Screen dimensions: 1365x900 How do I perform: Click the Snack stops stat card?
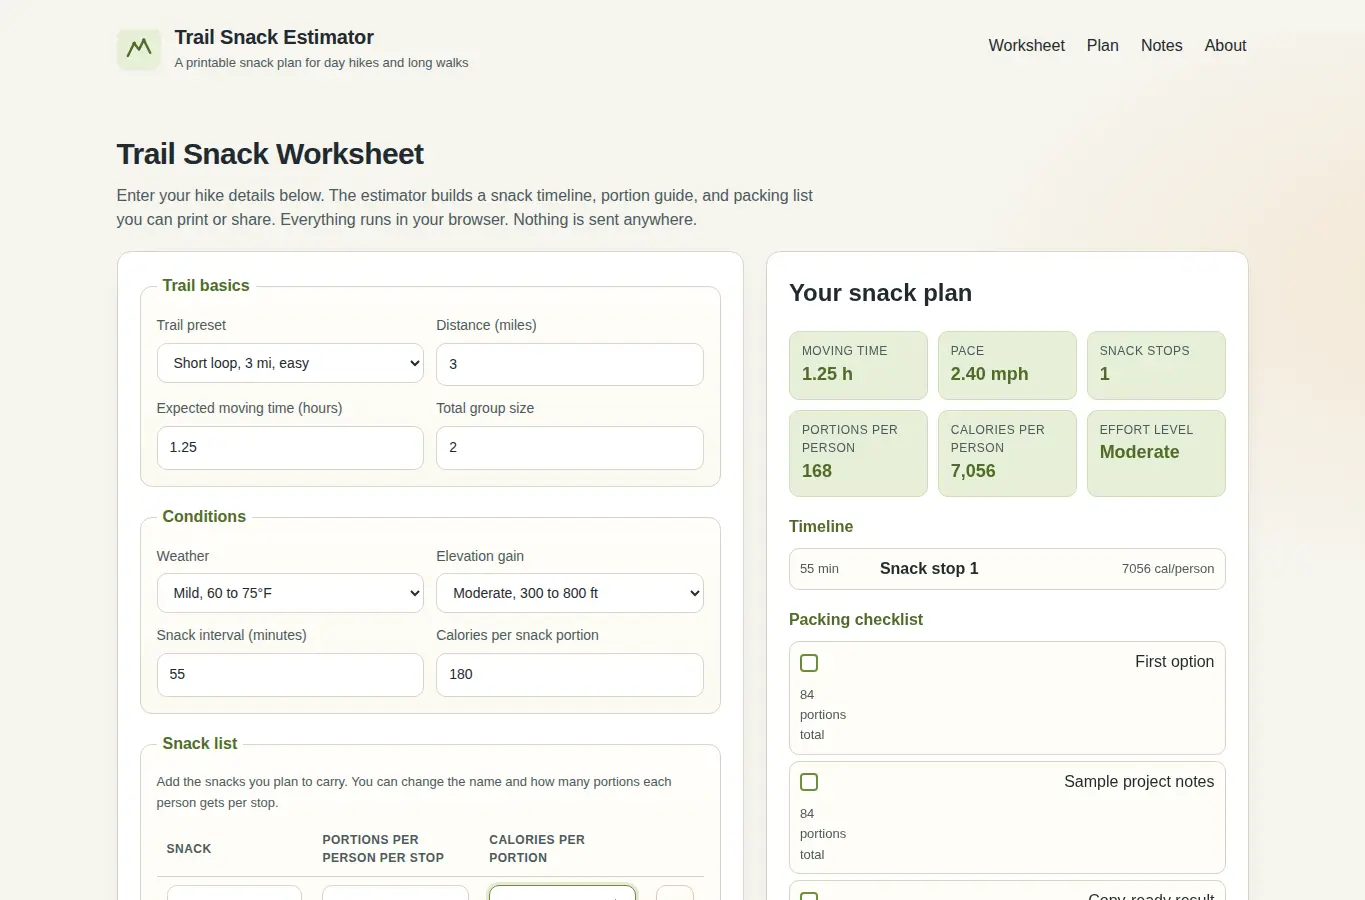pos(1156,365)
